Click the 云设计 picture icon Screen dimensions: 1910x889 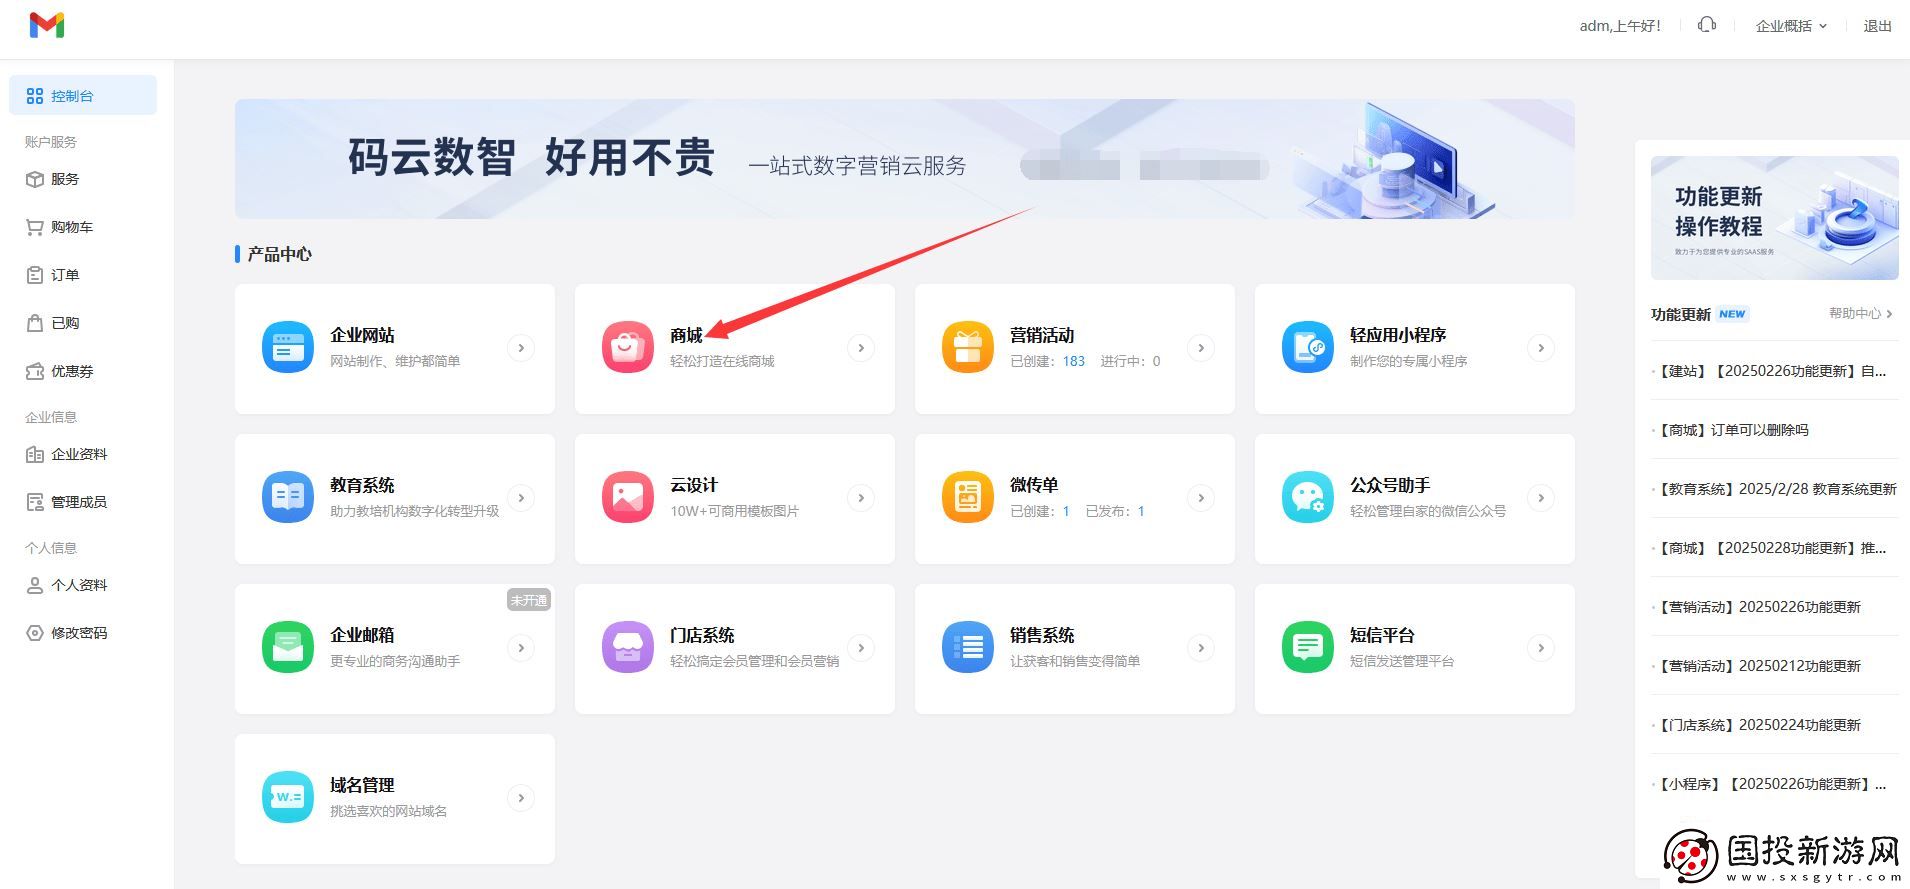pos(628,498)
